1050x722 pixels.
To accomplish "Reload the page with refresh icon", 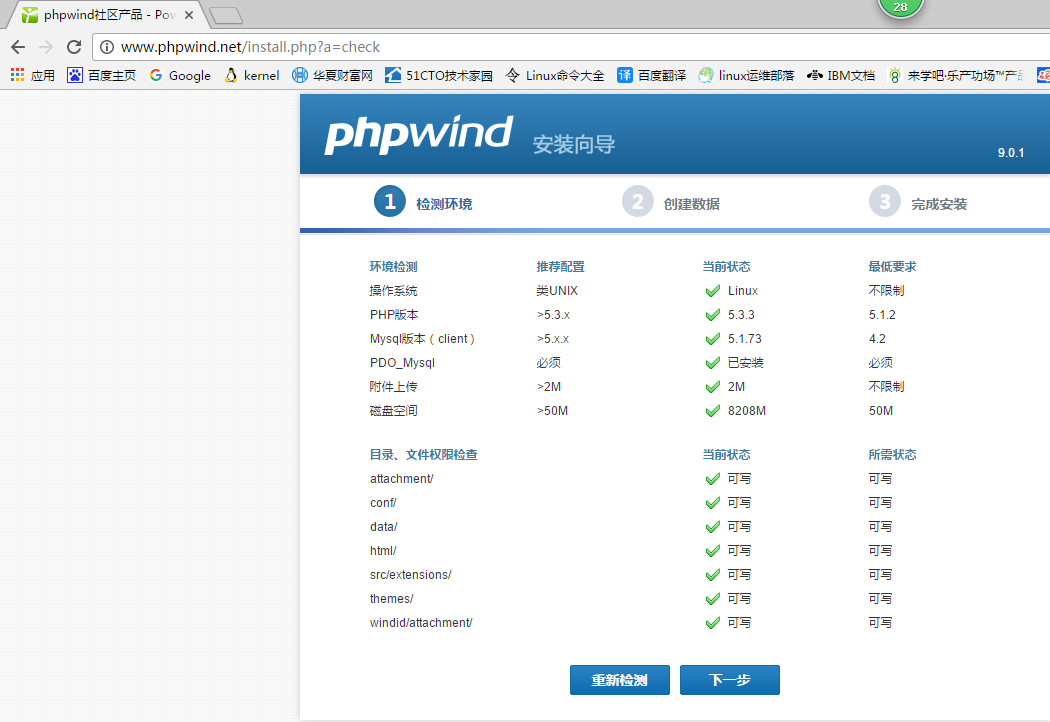I will (x=74, y=47).
